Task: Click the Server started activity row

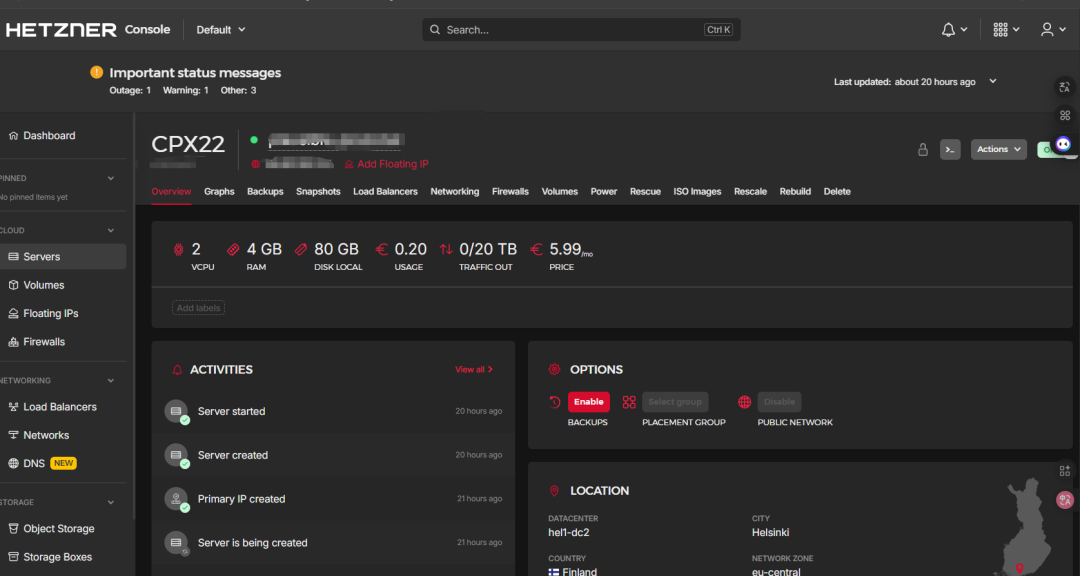Action: [x=333, y=411]
